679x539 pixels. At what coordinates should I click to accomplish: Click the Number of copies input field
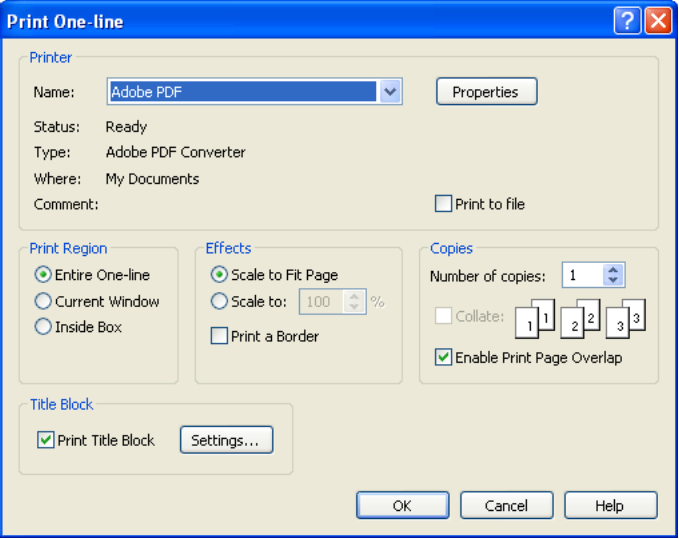click(x=582, y=275)
